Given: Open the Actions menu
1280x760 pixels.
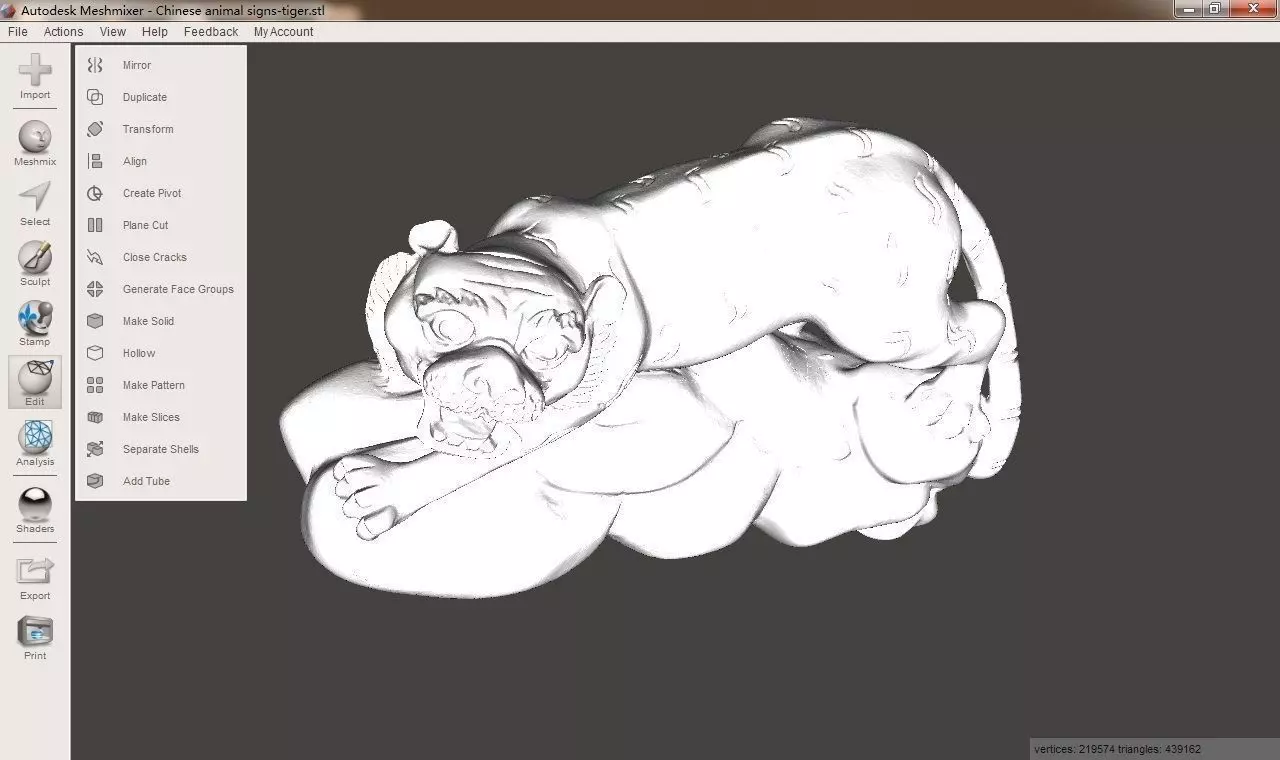Looking at the screenshot, I should 63,32.
